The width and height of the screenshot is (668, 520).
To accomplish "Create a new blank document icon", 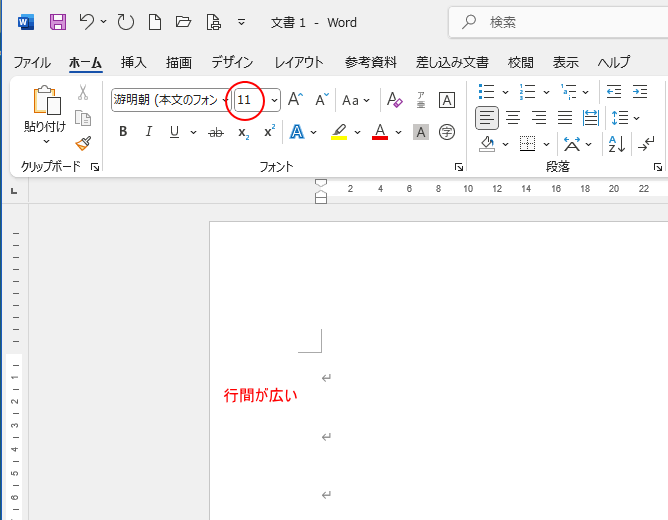I will tap(155, 22).
